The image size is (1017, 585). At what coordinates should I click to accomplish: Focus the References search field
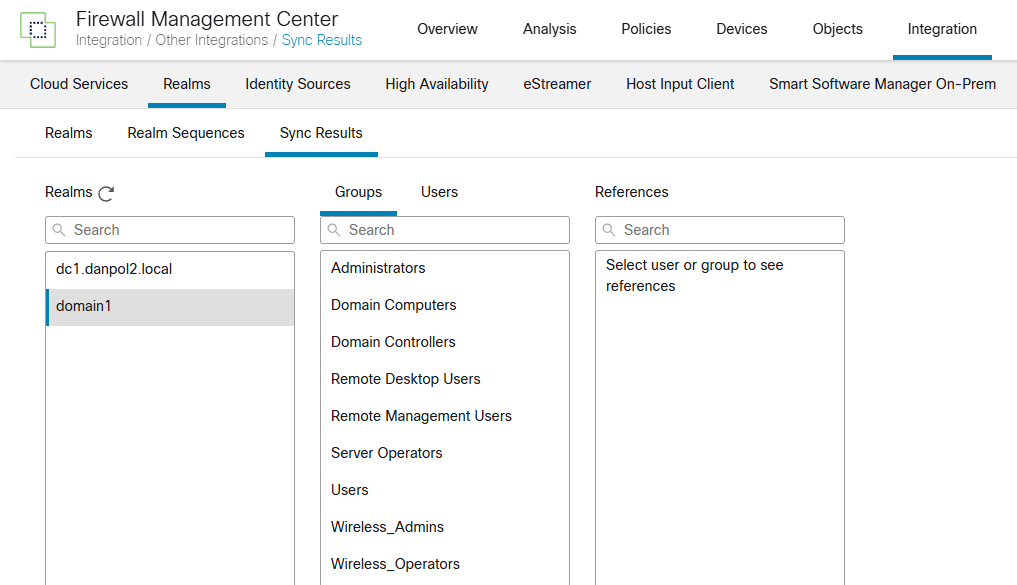pyautogui.click(x=720, y=230)
